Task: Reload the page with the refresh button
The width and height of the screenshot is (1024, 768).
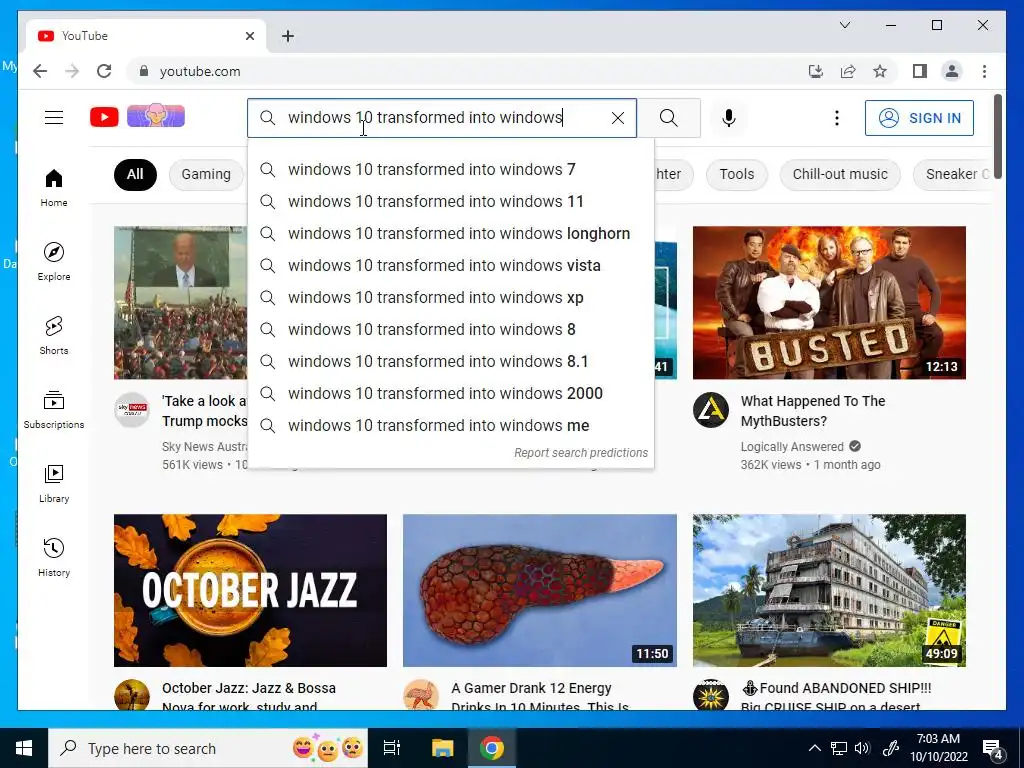Action: (104, 71)
